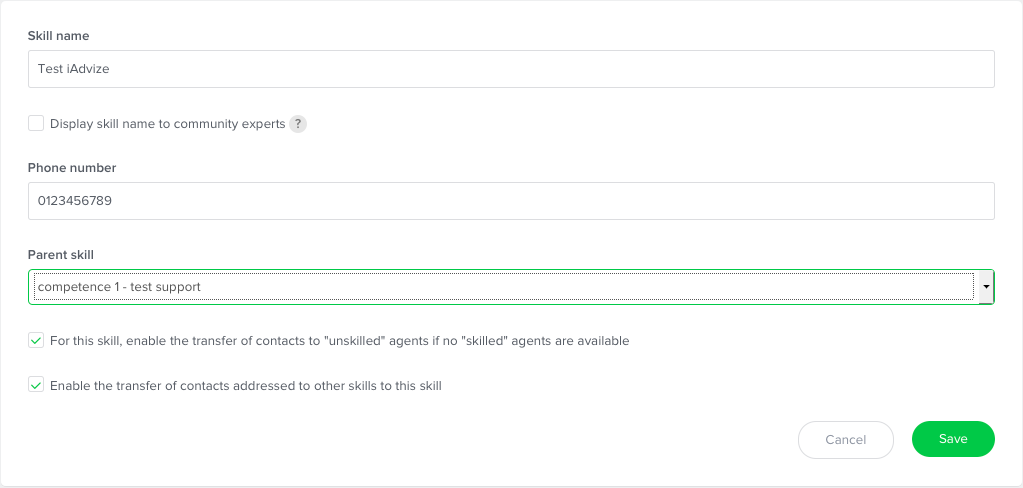The height and width of the screenshot is (488, 1023).
Task: Click the checkmark beside "unskilled" agents option
Action: coord(36,340)
